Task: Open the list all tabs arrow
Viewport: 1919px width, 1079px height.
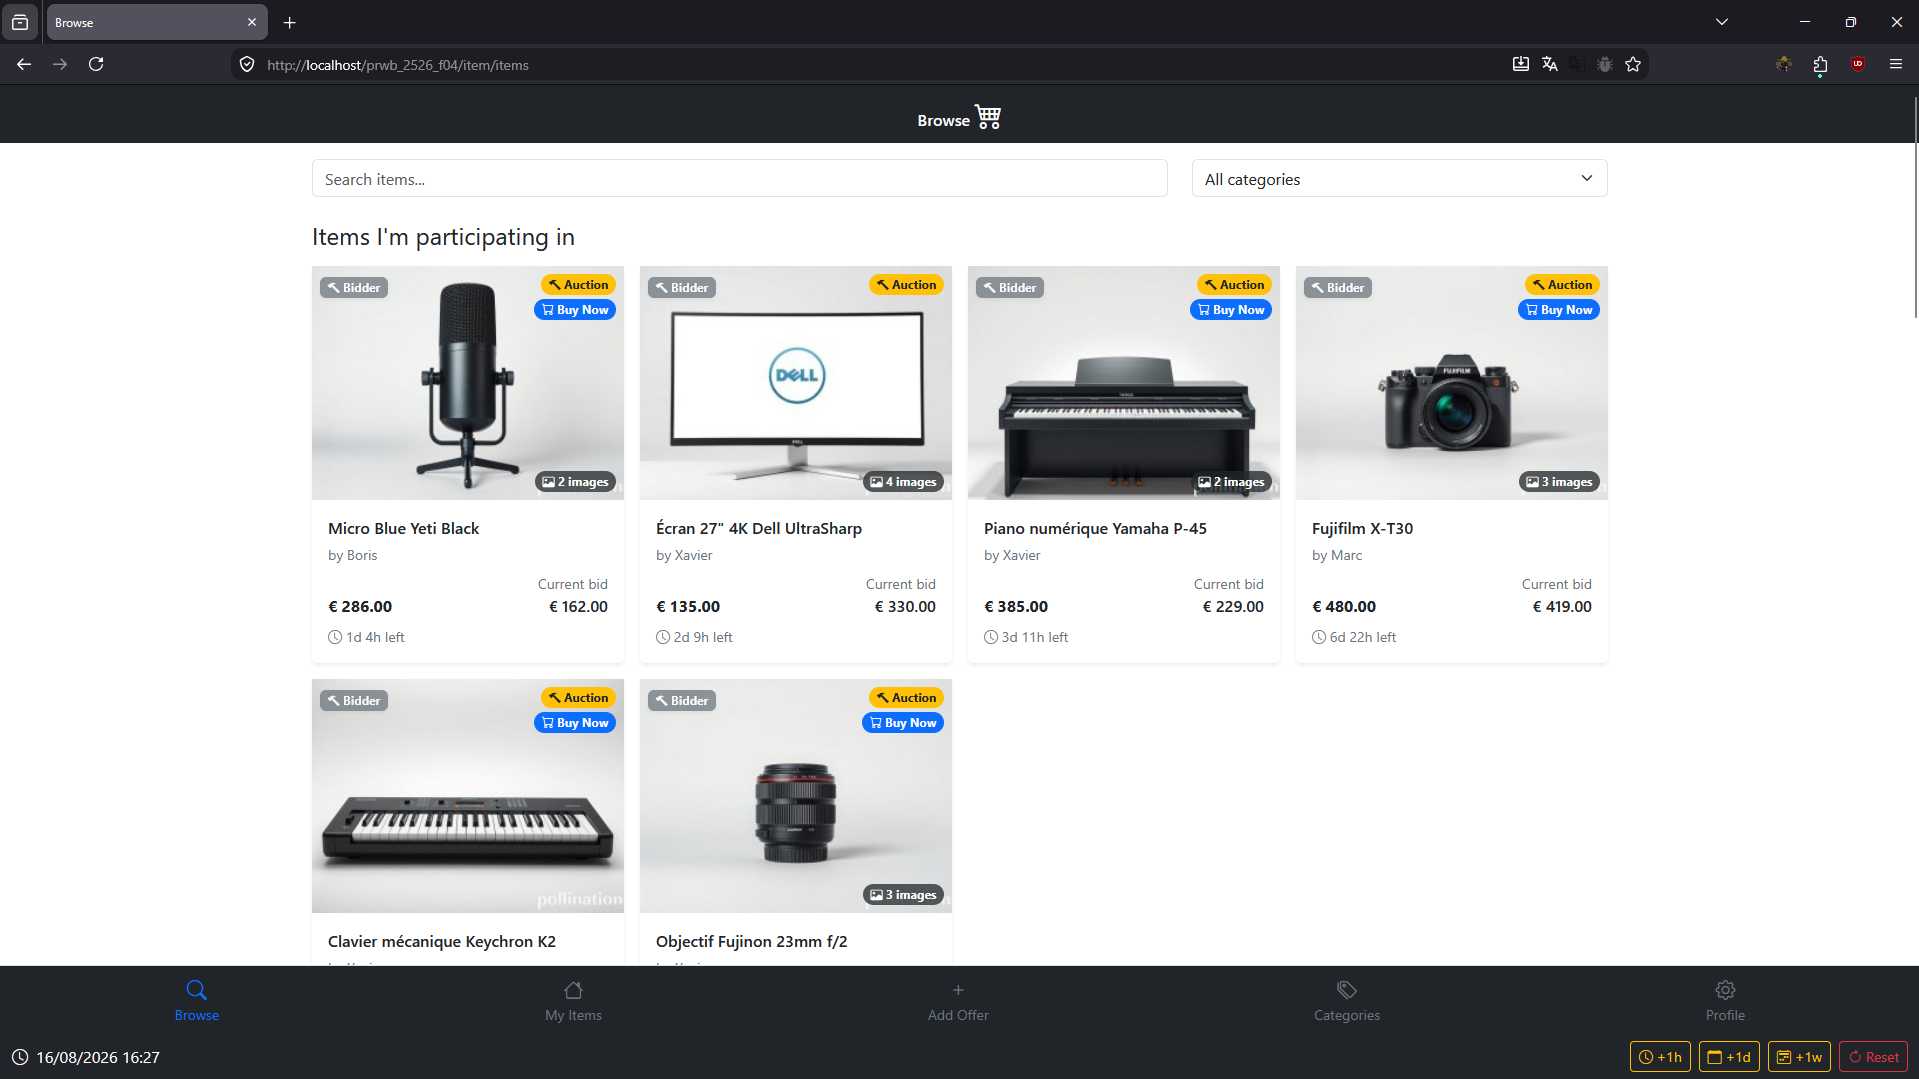Action: 1722,22
